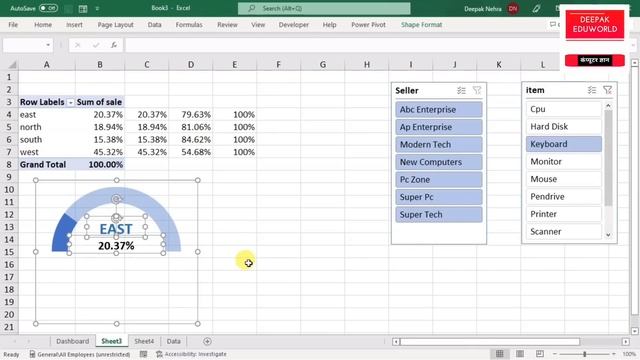
Task: Click the Insert Function fx icon
Action: coord(114,45)
